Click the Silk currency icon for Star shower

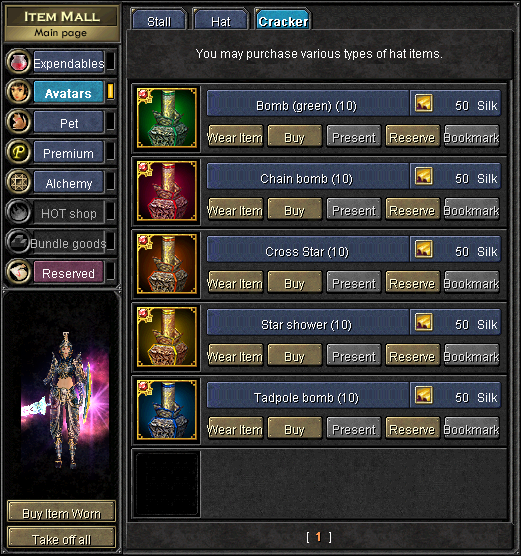(423, 322)
